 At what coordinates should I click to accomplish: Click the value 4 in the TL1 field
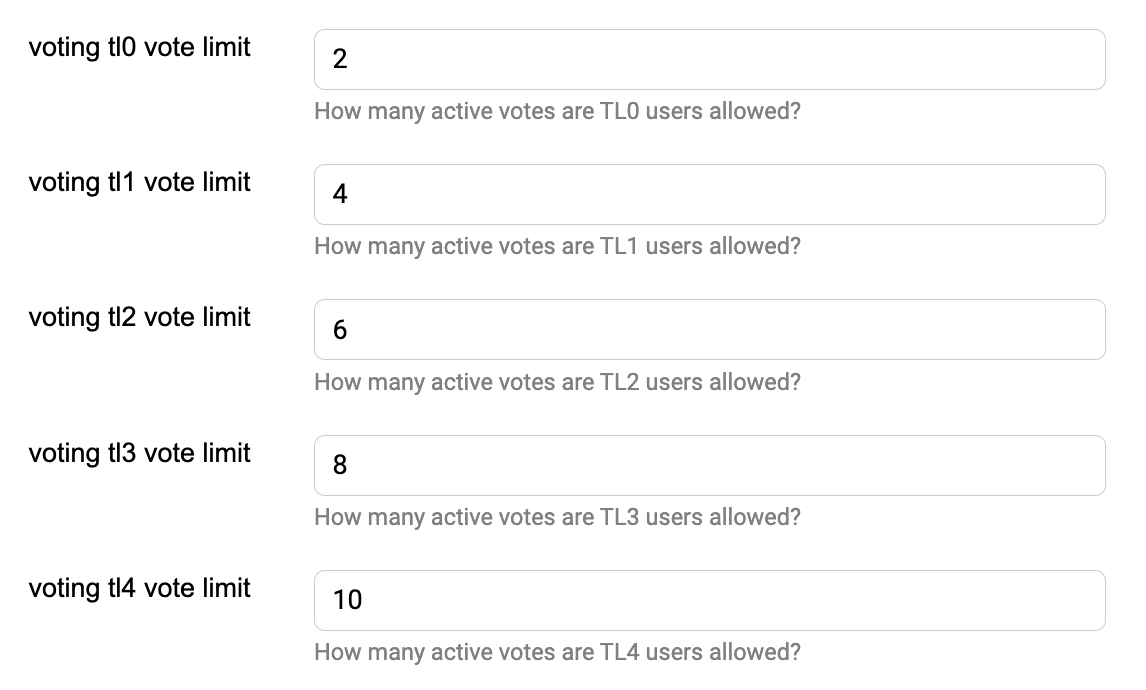340,194
